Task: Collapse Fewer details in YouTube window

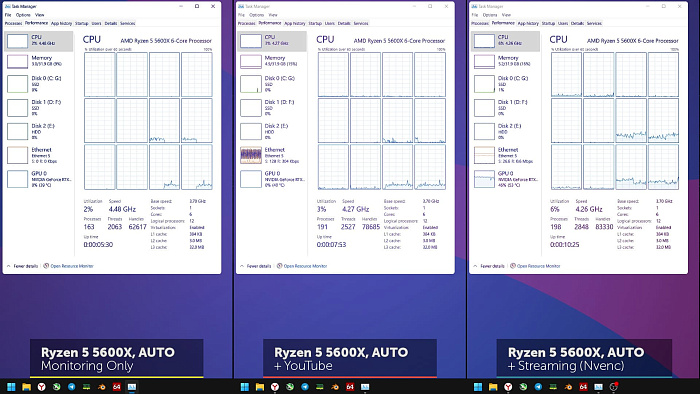Action: [256, 266]
